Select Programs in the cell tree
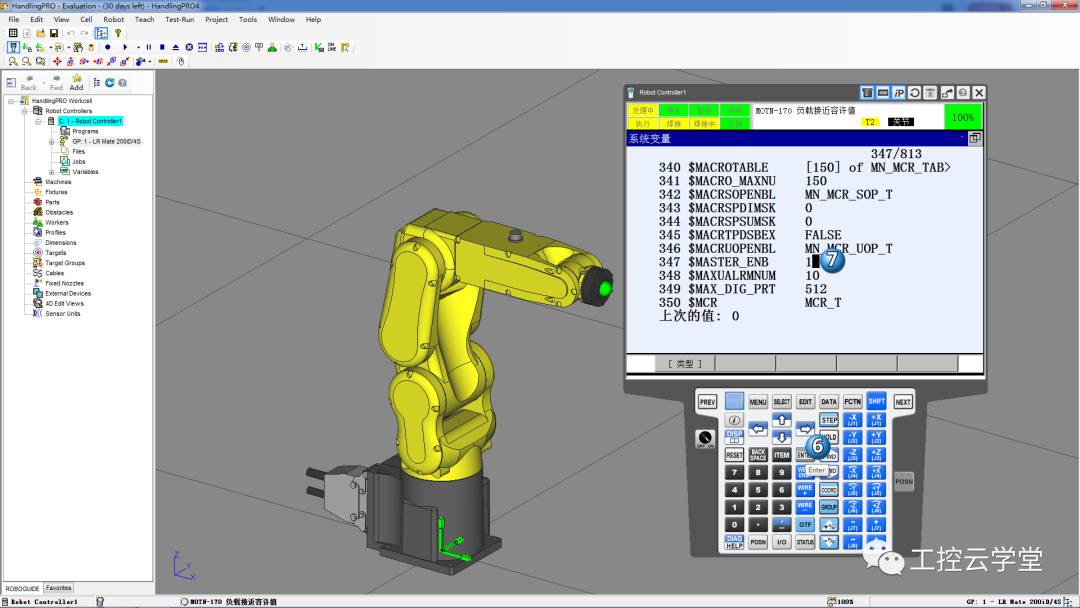 (85, 131)
